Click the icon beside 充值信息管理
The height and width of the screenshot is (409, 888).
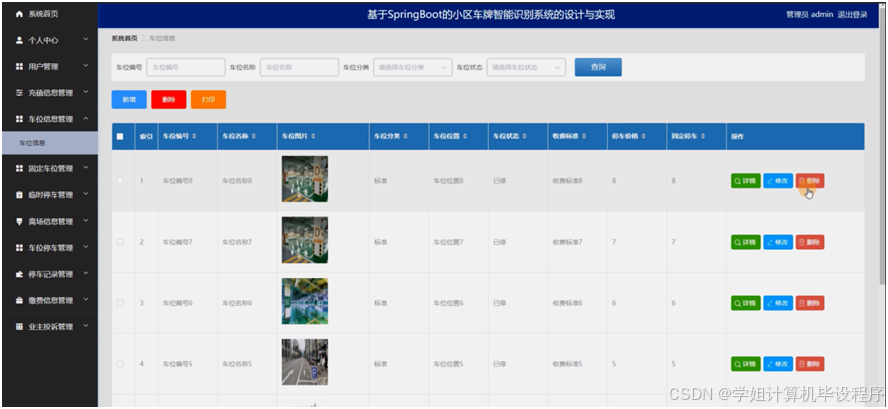click(19, 92)
